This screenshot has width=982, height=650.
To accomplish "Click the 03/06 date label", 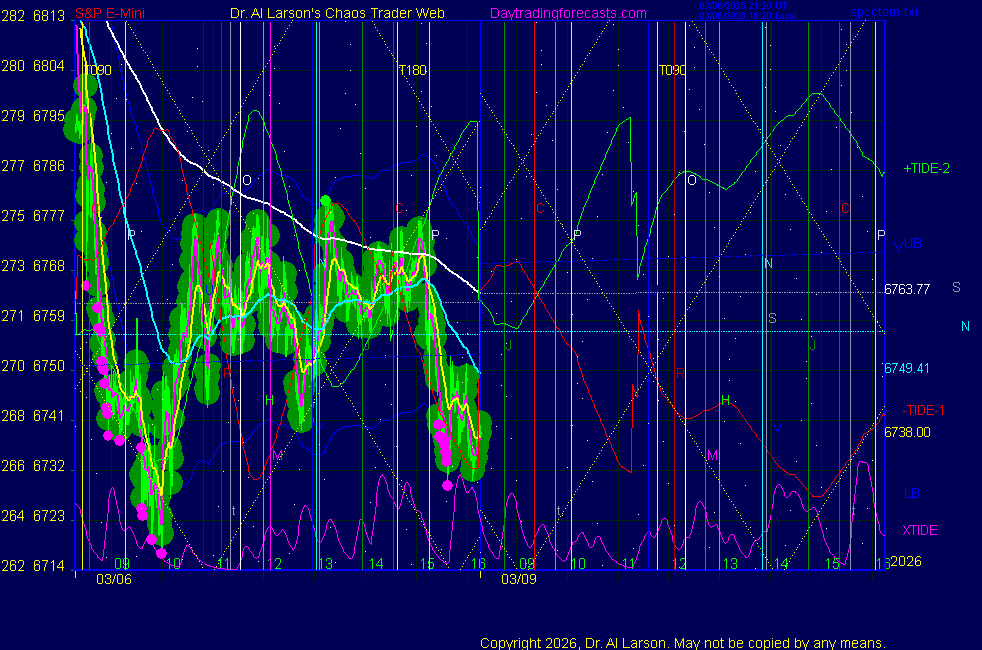I will [113, 579].
